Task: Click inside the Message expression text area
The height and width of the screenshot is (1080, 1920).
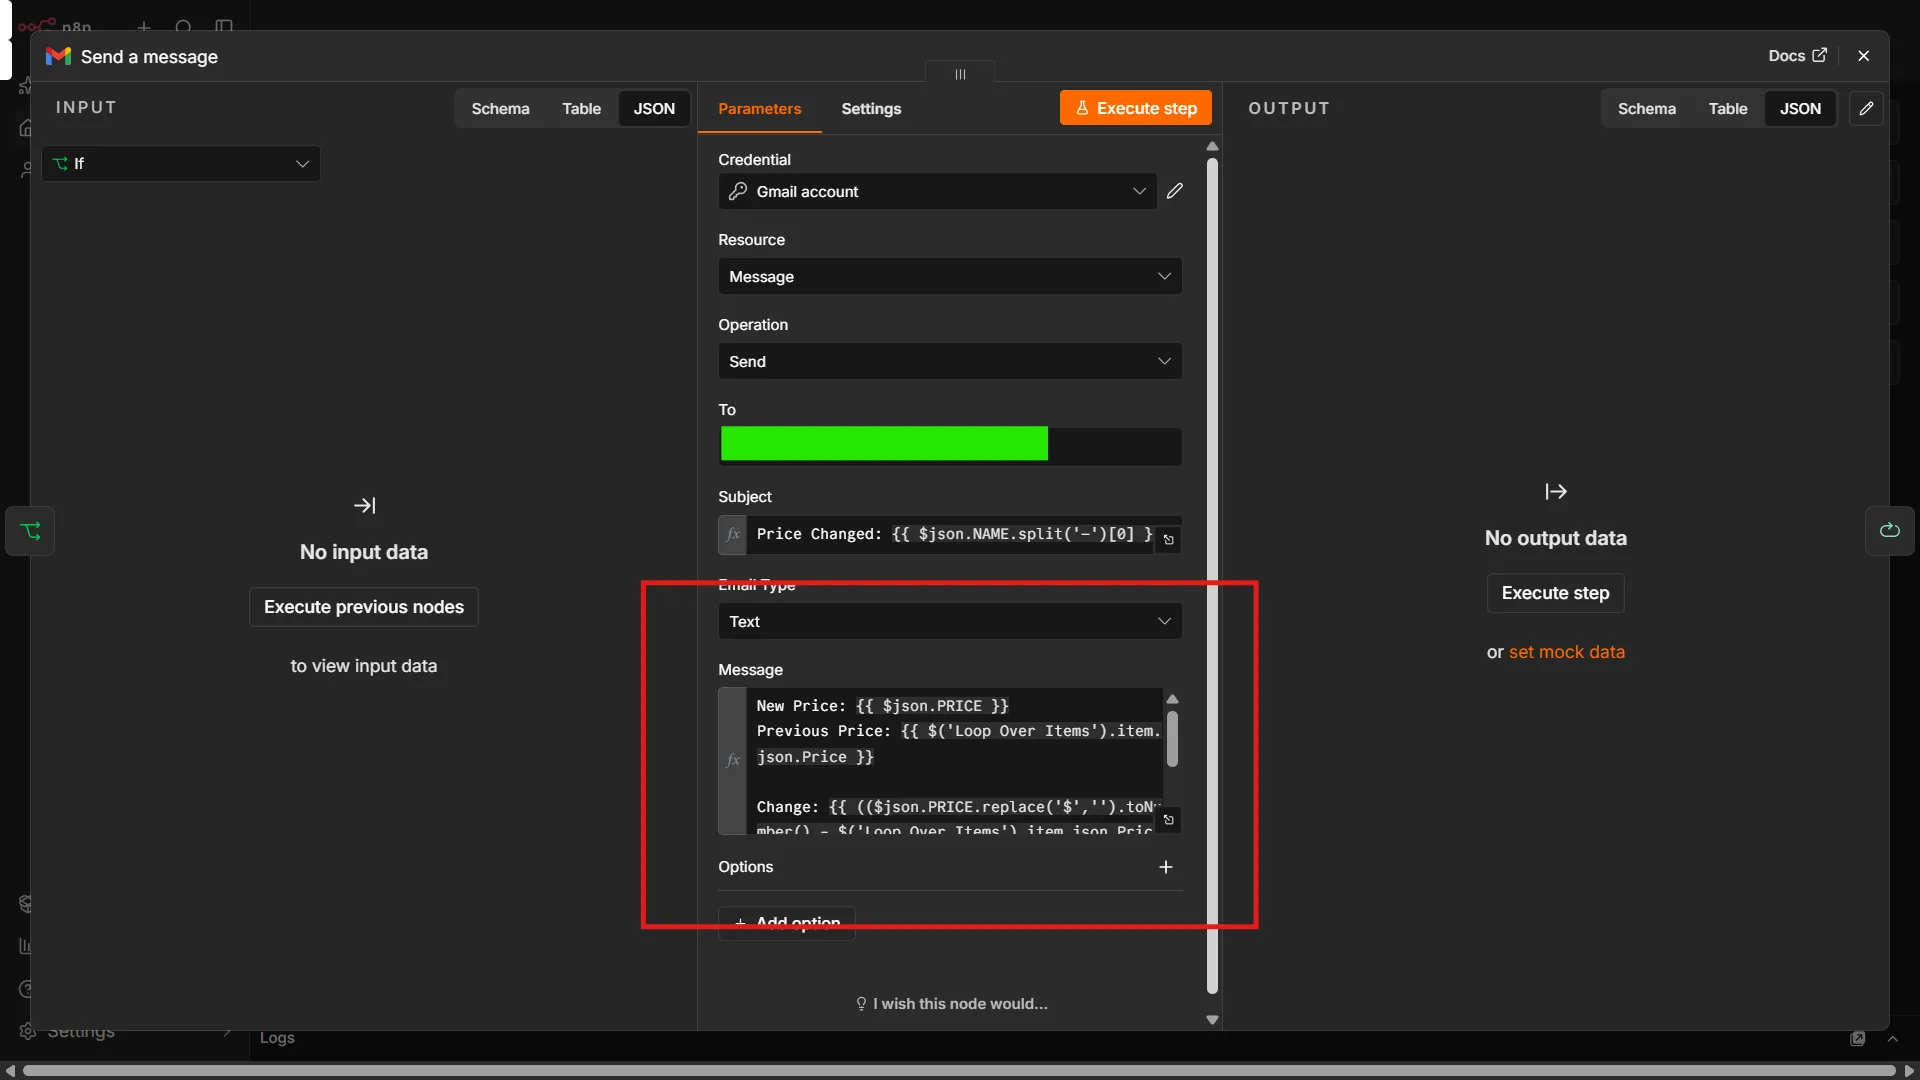Action: point(955,760)
